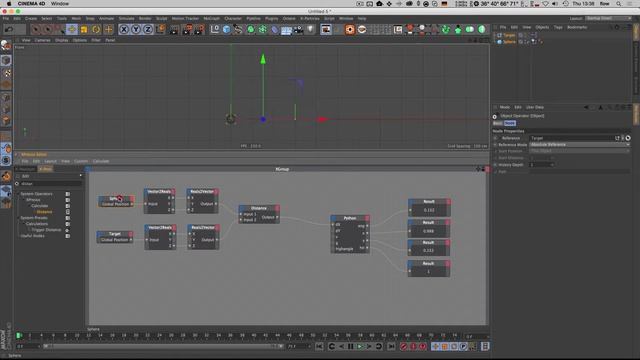Click the orange highlighted plugin icon

350,29
